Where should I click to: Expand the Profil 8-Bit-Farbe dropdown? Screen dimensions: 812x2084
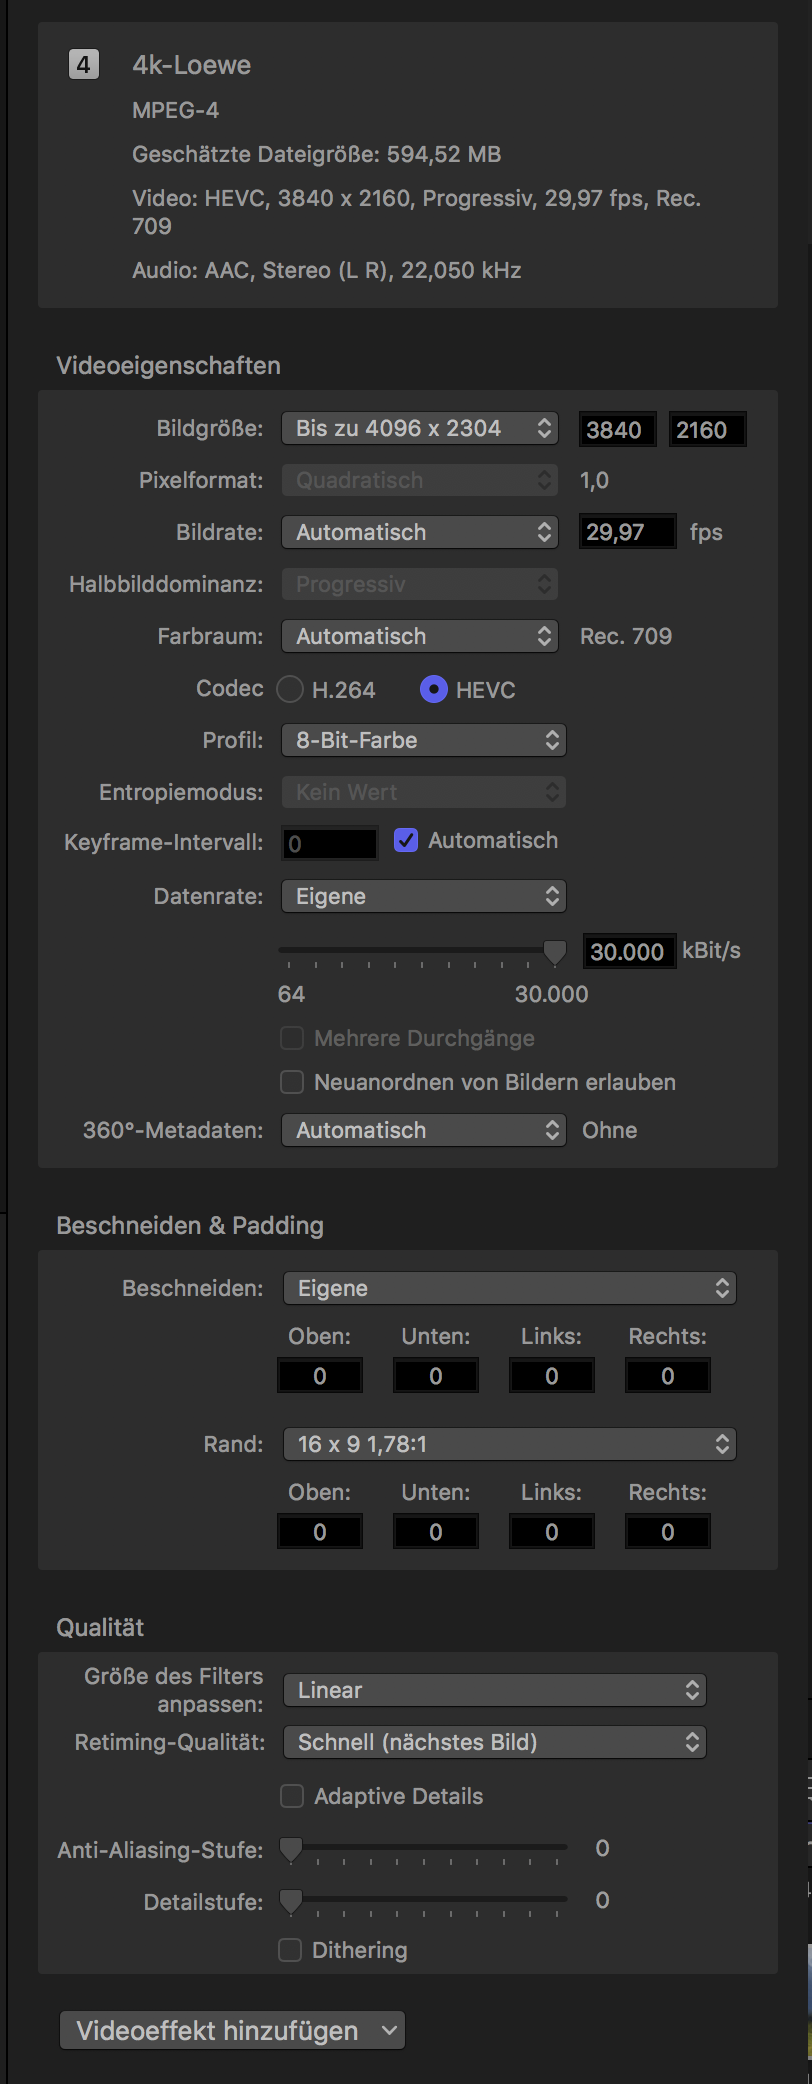click(x=424, y=740)
